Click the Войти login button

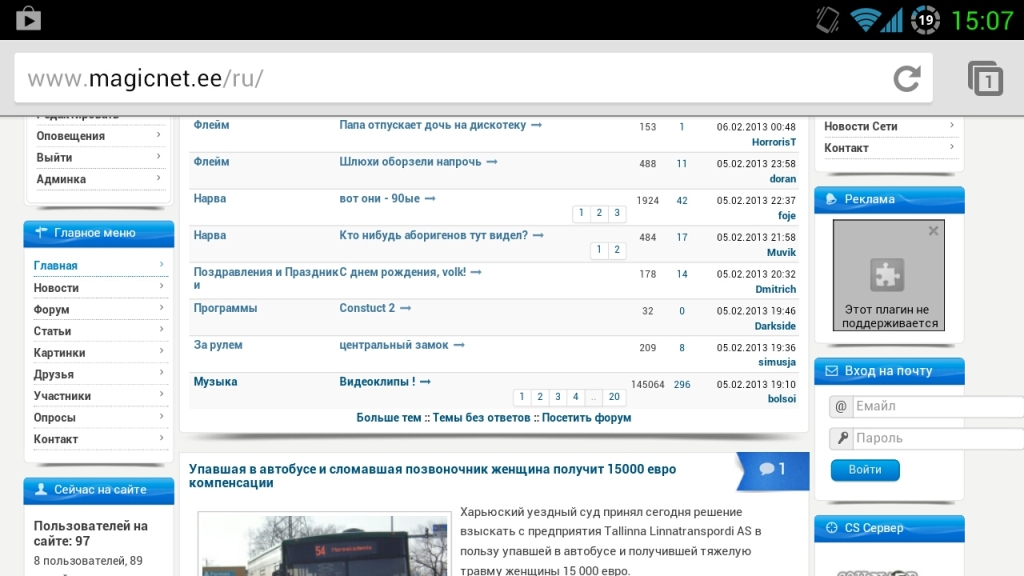(x=865, y=470)
